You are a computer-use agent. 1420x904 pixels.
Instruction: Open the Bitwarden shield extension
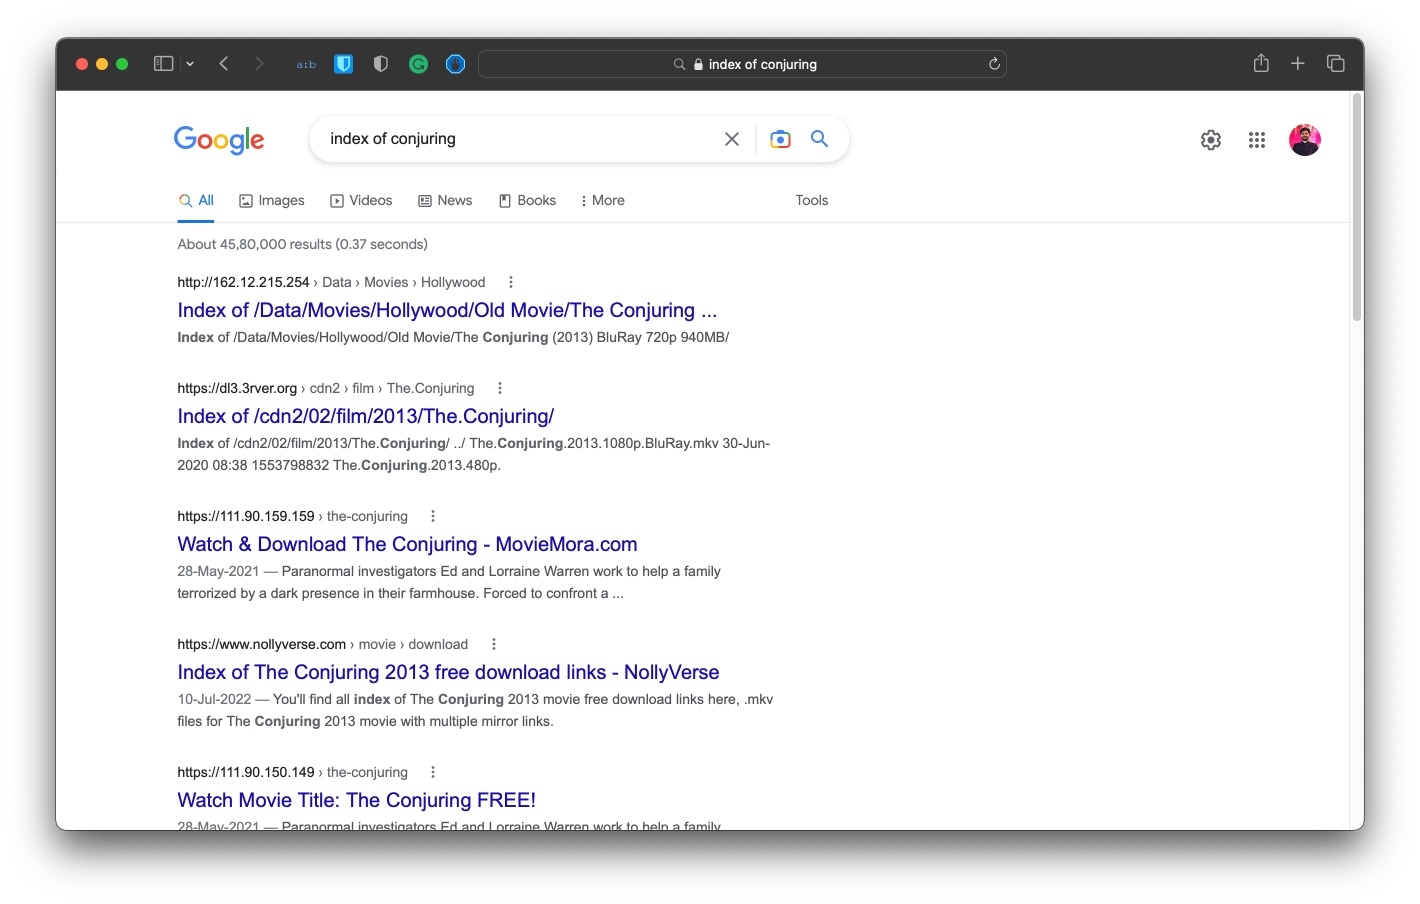tap(343, 64)
